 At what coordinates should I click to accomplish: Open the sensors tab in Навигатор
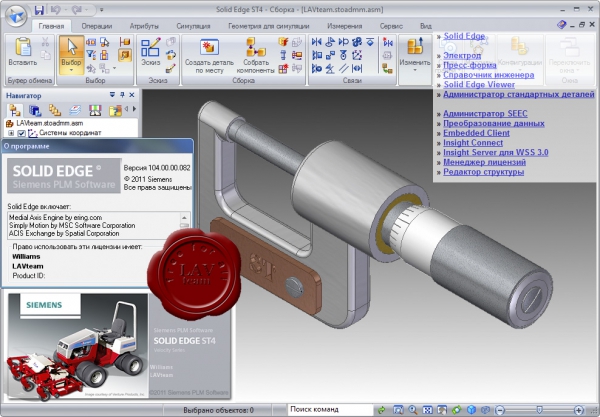tap(95, 110)
